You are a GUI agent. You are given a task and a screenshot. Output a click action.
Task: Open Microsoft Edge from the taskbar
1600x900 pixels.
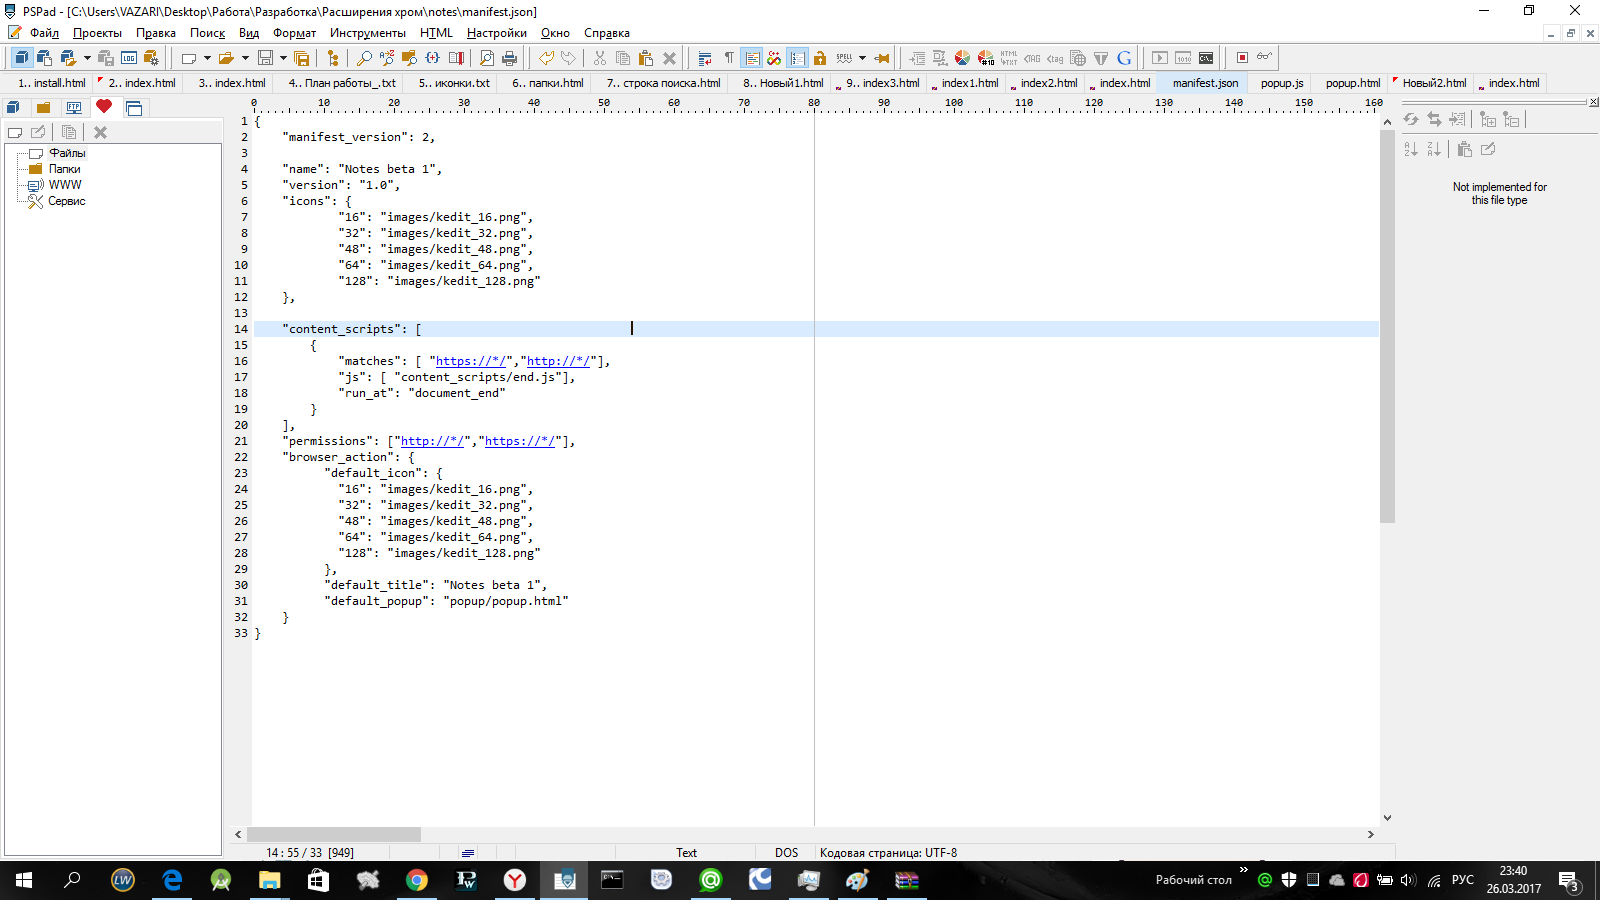[x=172, y=880]
